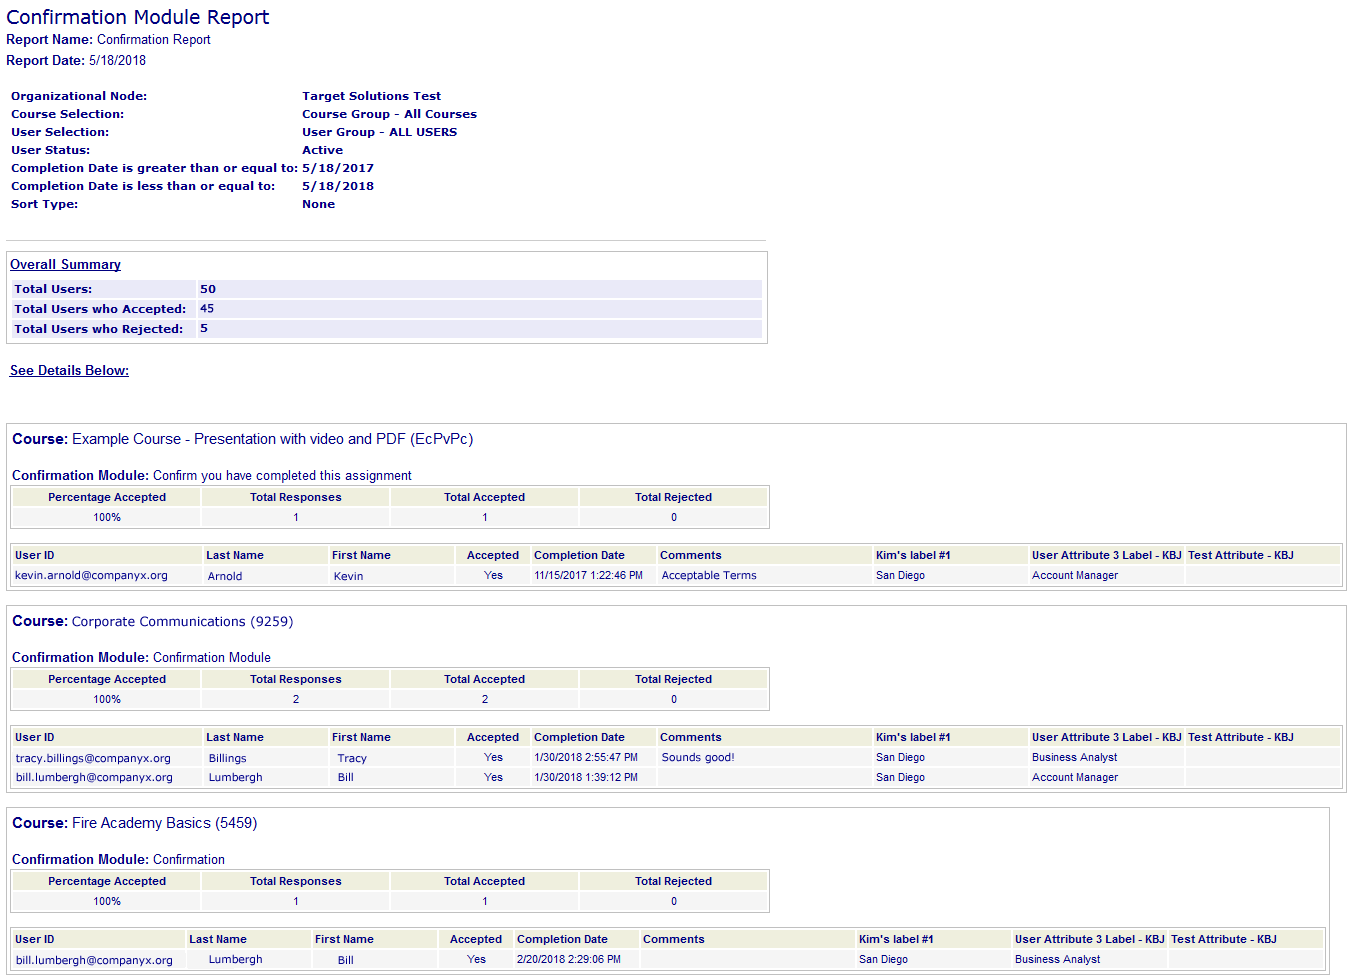Click the kevin.arnold@companyx.org user ID
This screenshot has height=979, width=1356.
[91, 576]
